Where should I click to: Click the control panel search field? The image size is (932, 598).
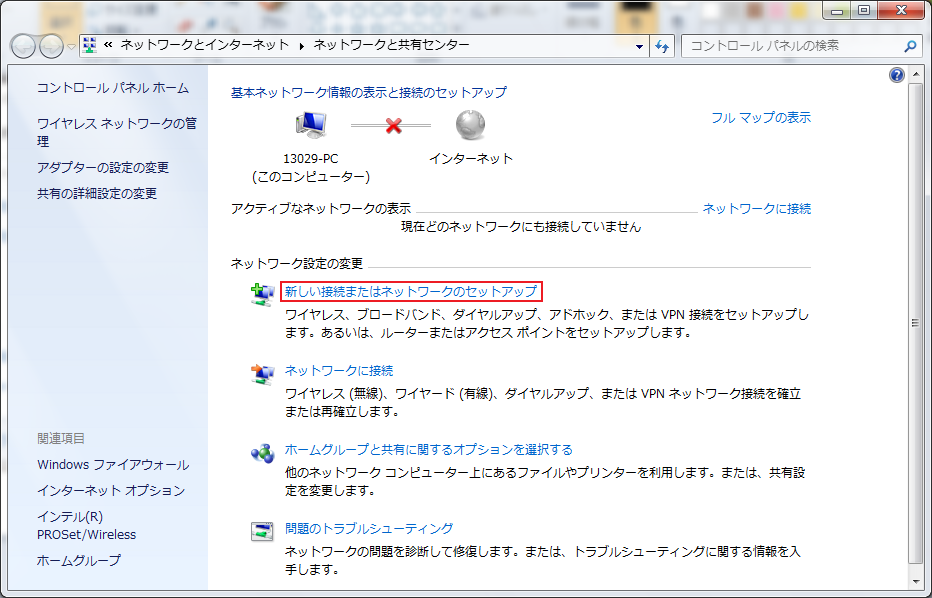790,46
